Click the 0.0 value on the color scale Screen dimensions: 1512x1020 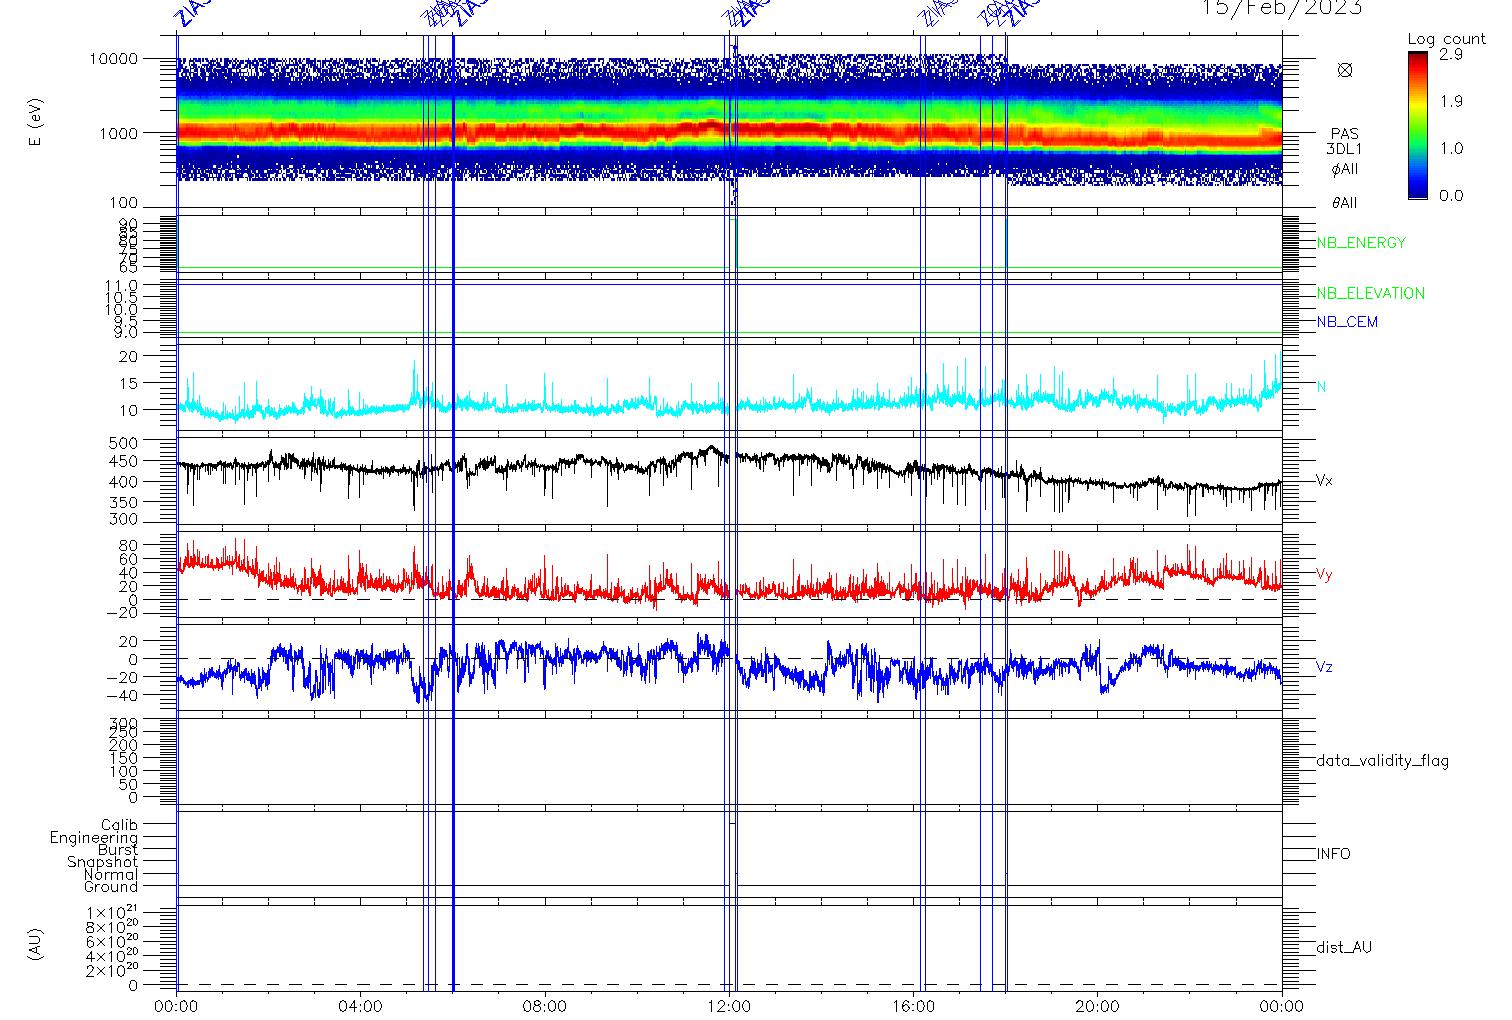(1451, 195)
